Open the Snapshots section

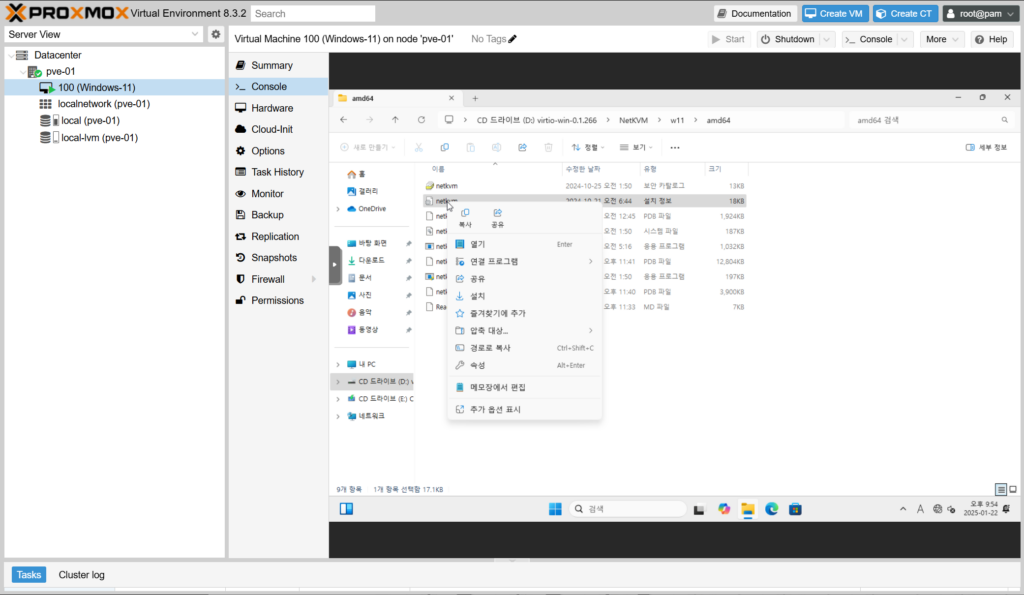tap(274, 258)
